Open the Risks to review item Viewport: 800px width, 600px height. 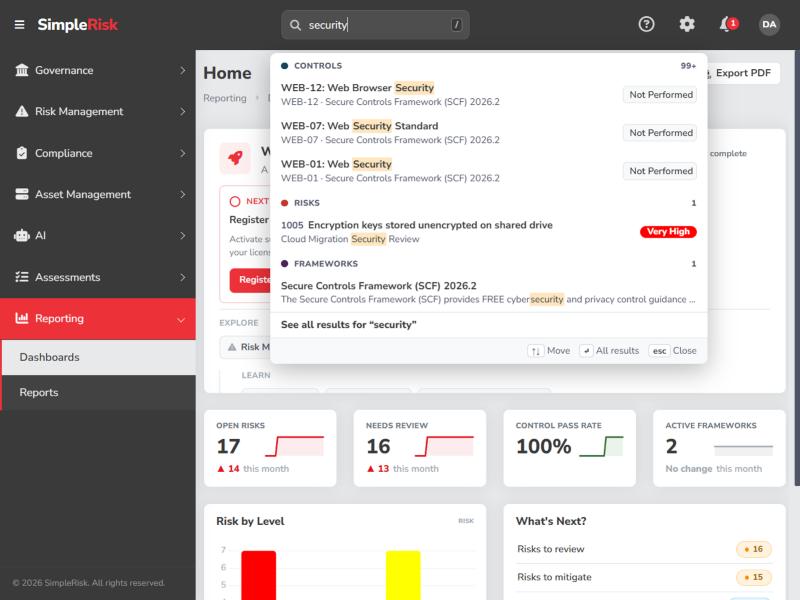[x=644, y=549]
